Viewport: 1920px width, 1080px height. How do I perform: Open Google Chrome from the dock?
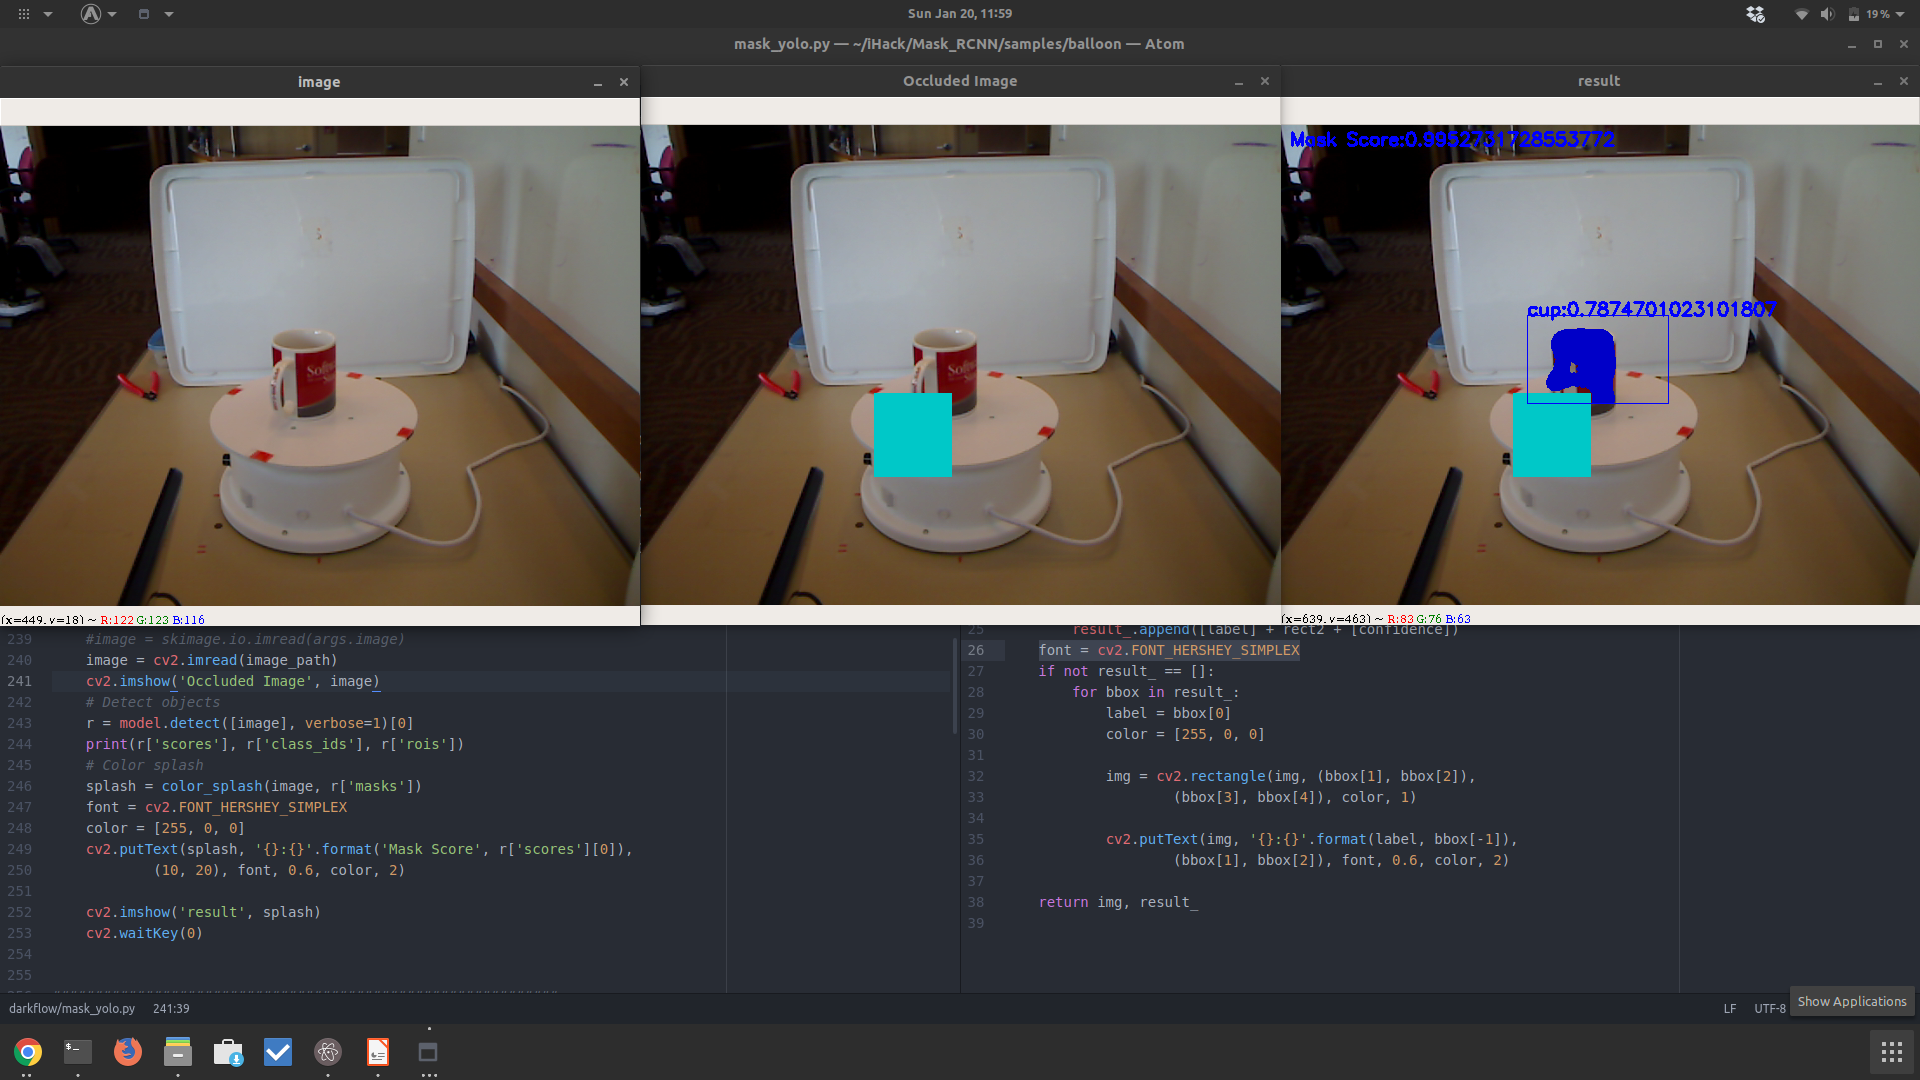pyautogui.click(x=28, y=1052)
